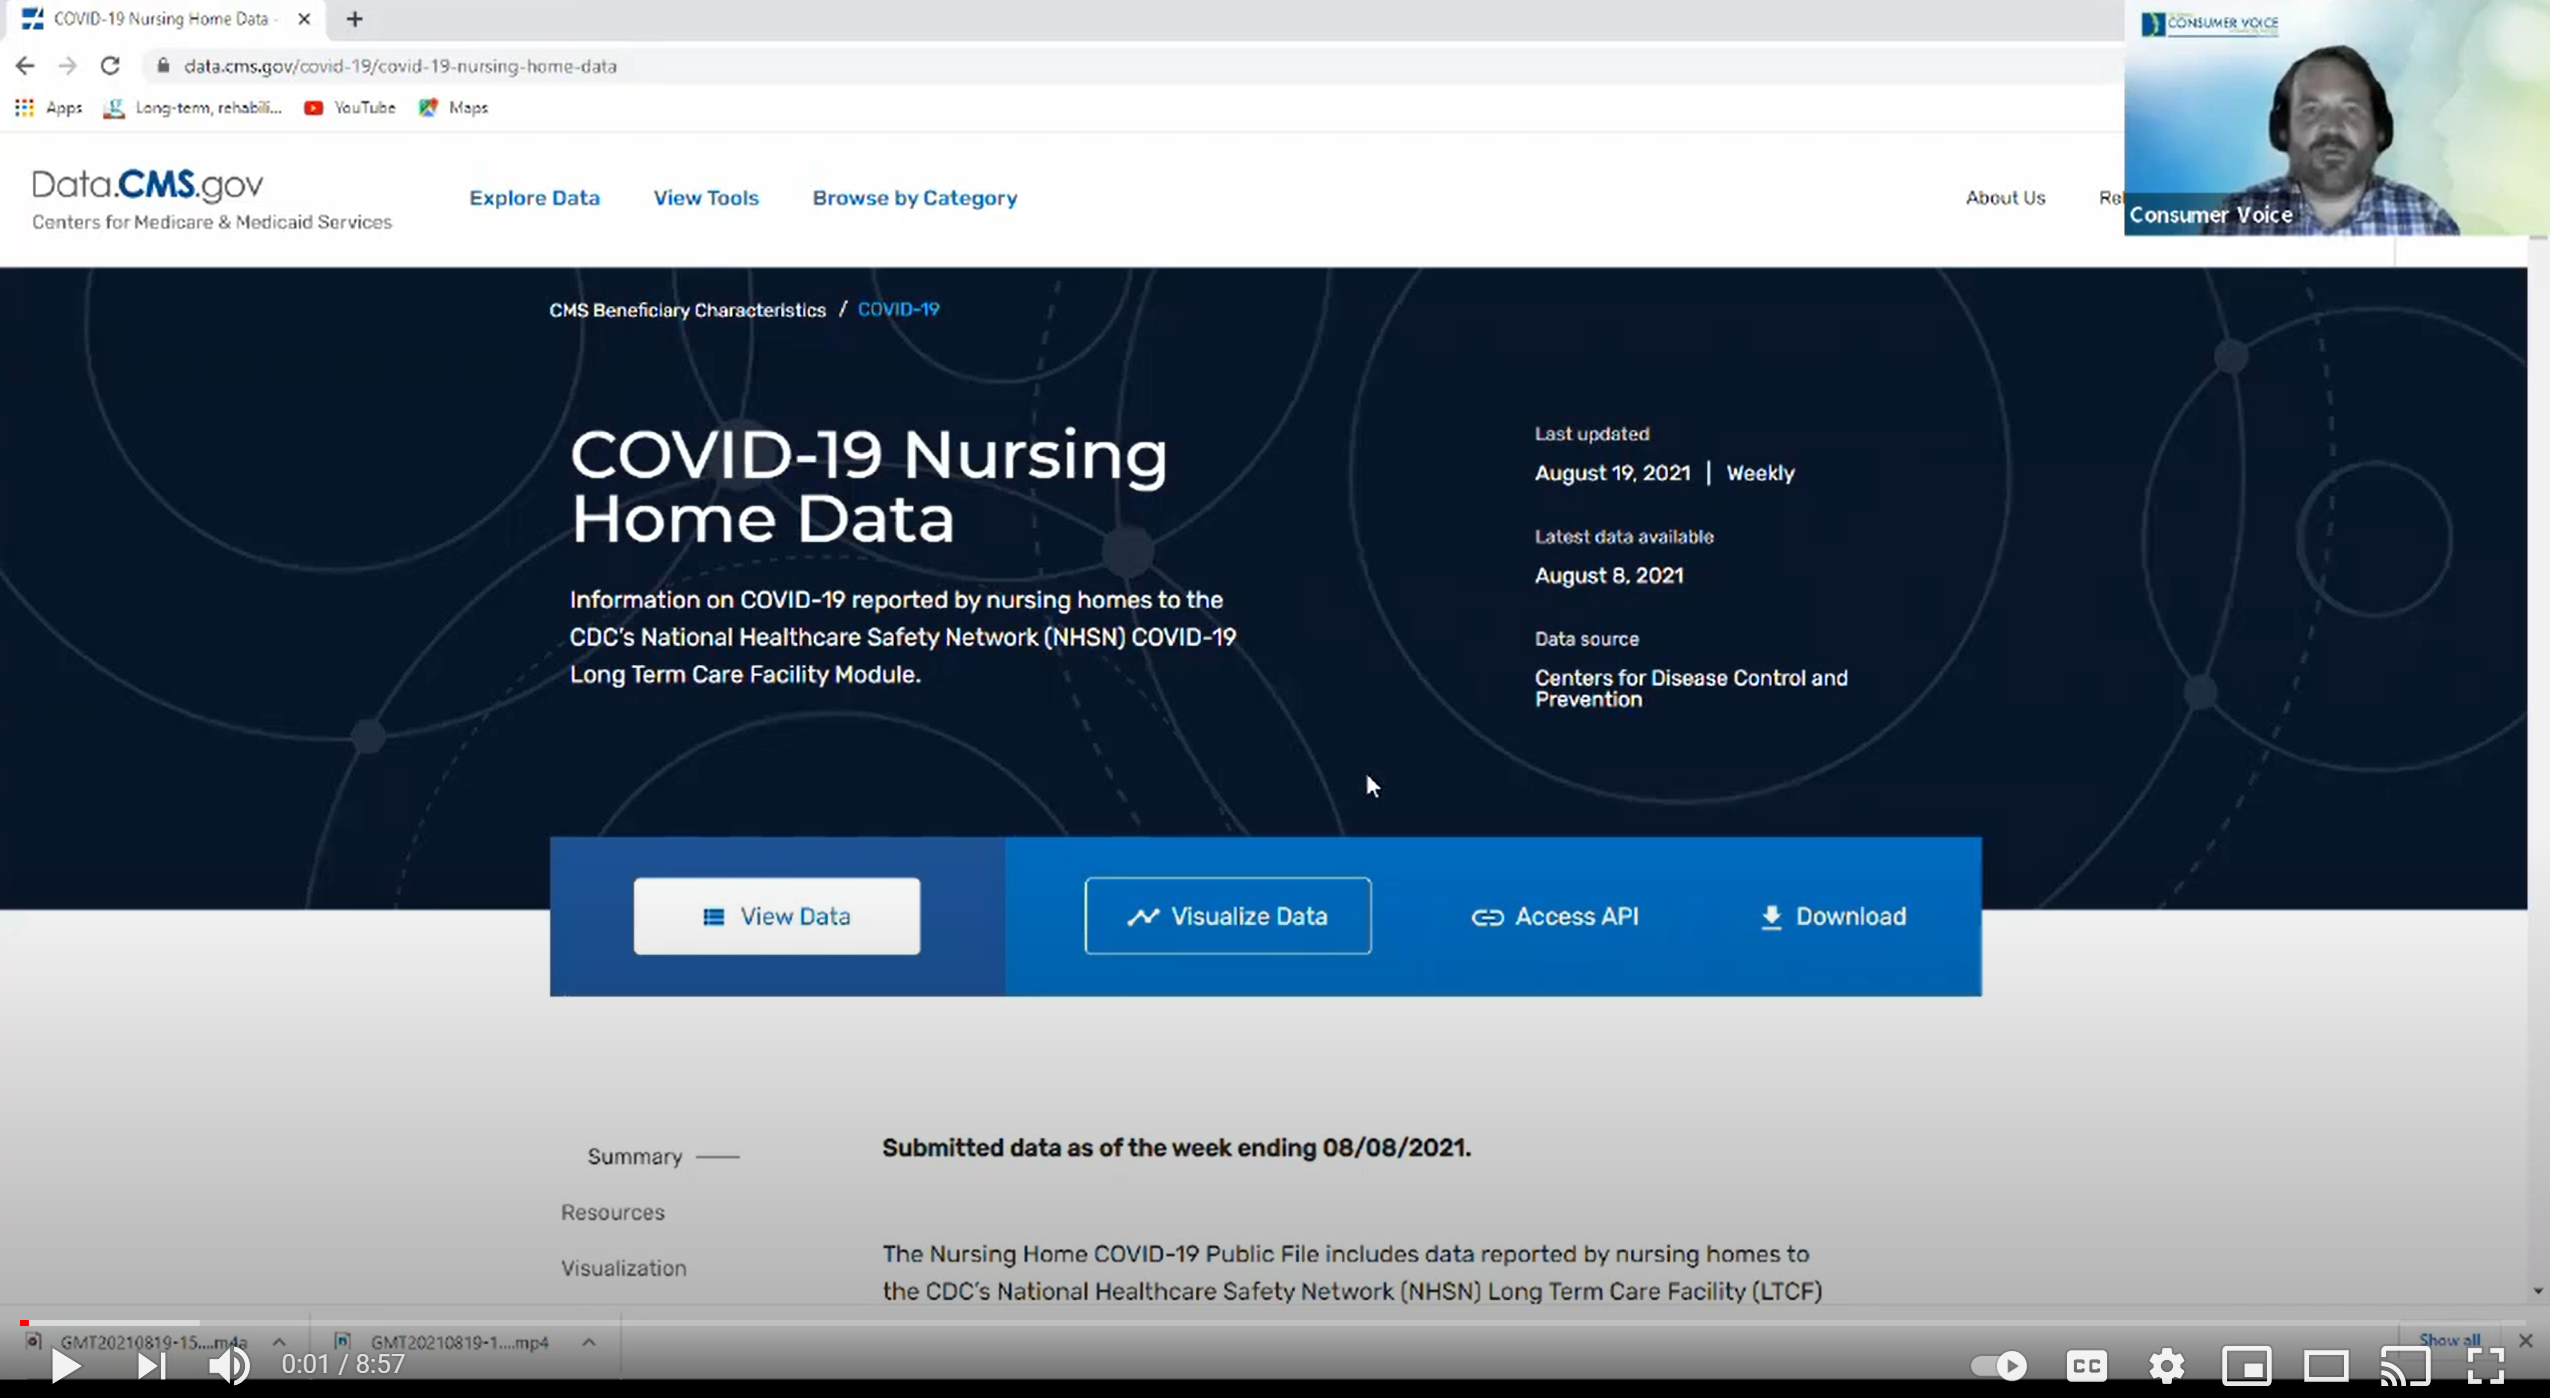
Task: Click the address bar URL
Action: [400, 66]
